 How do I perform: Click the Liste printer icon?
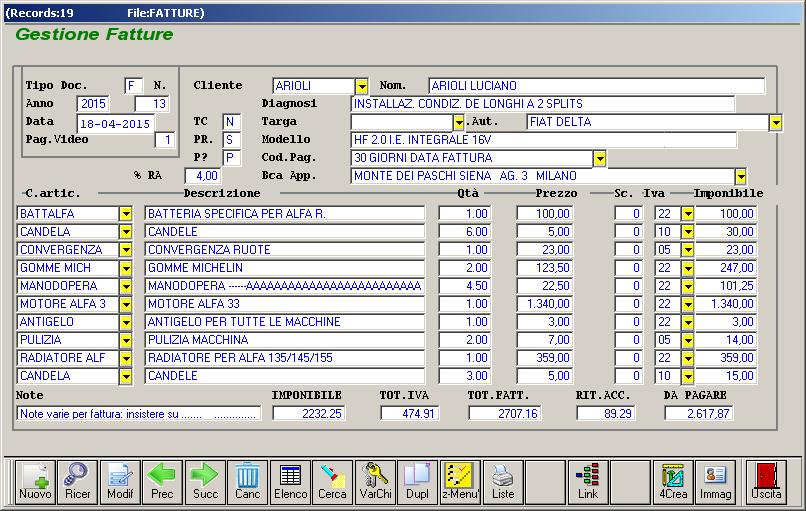tap(503, 481)
